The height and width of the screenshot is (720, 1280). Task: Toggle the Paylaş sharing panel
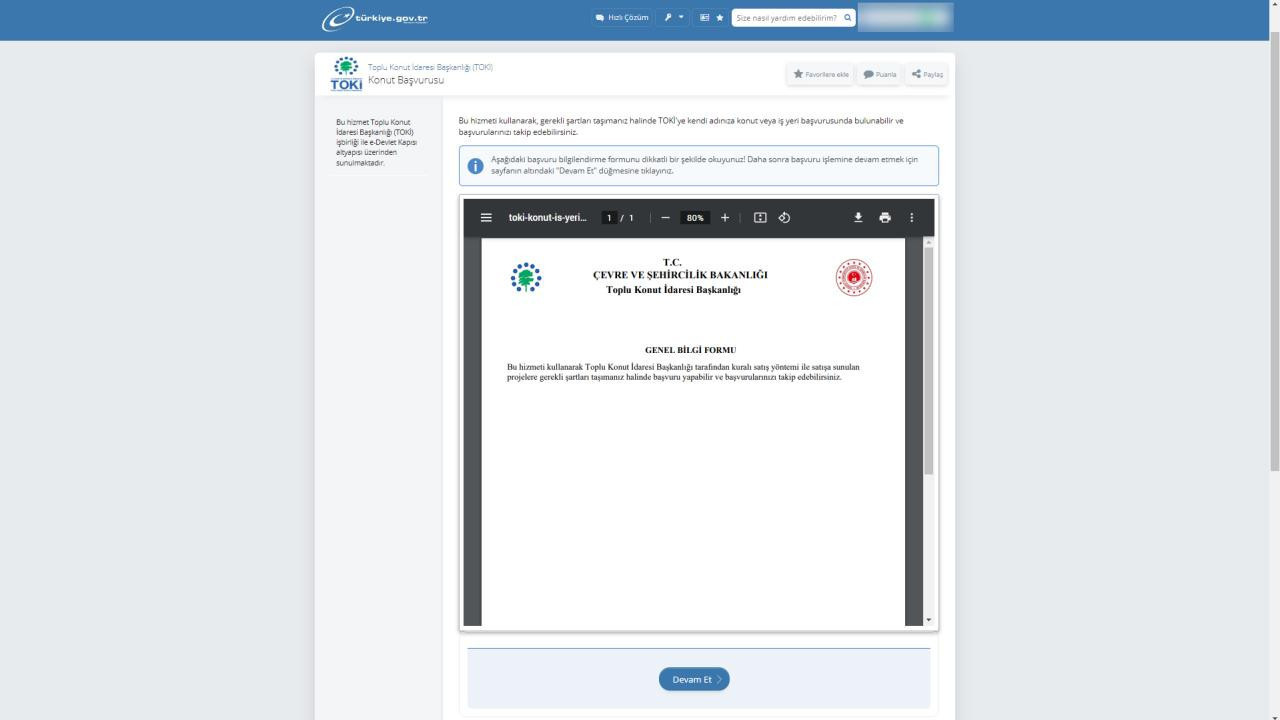(x=926, y=74)
